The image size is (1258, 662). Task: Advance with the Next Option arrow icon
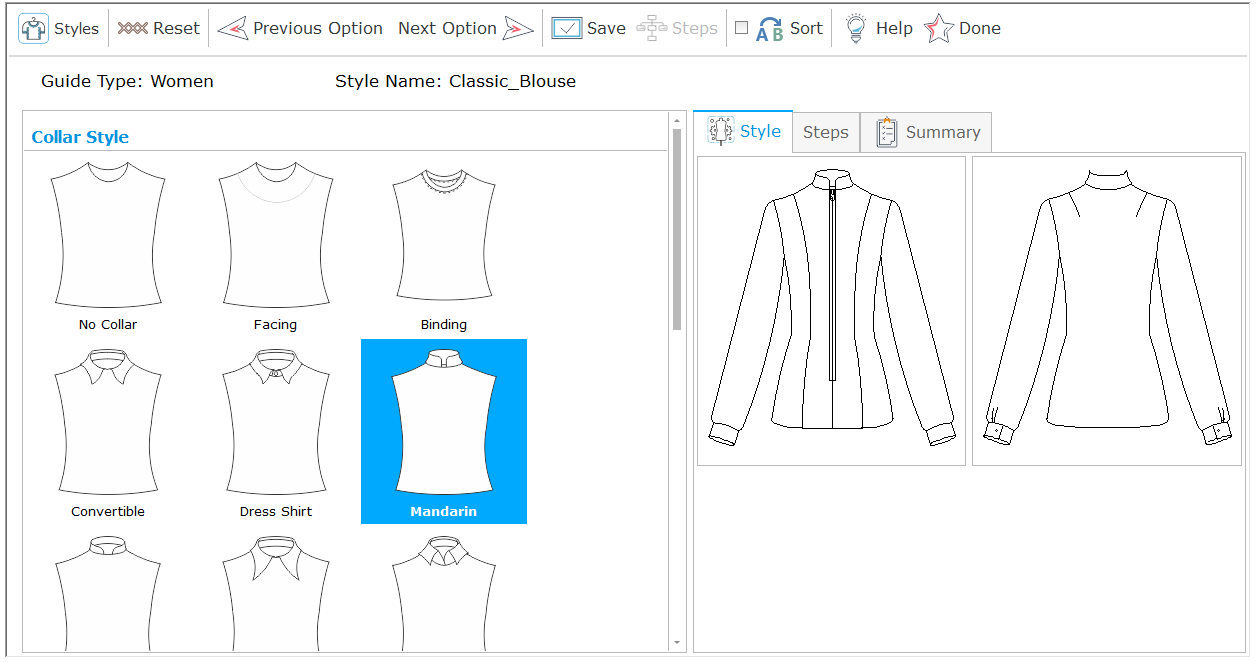518,28
